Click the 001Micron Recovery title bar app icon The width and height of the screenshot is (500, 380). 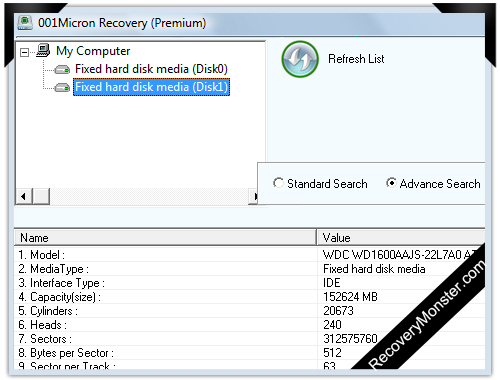coord(25,23)
